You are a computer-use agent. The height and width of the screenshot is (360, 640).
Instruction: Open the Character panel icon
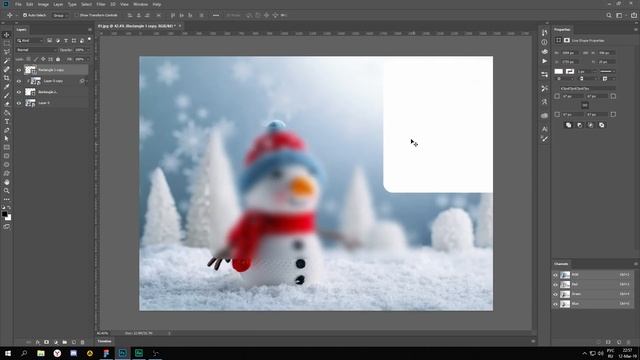click(544, 129)
